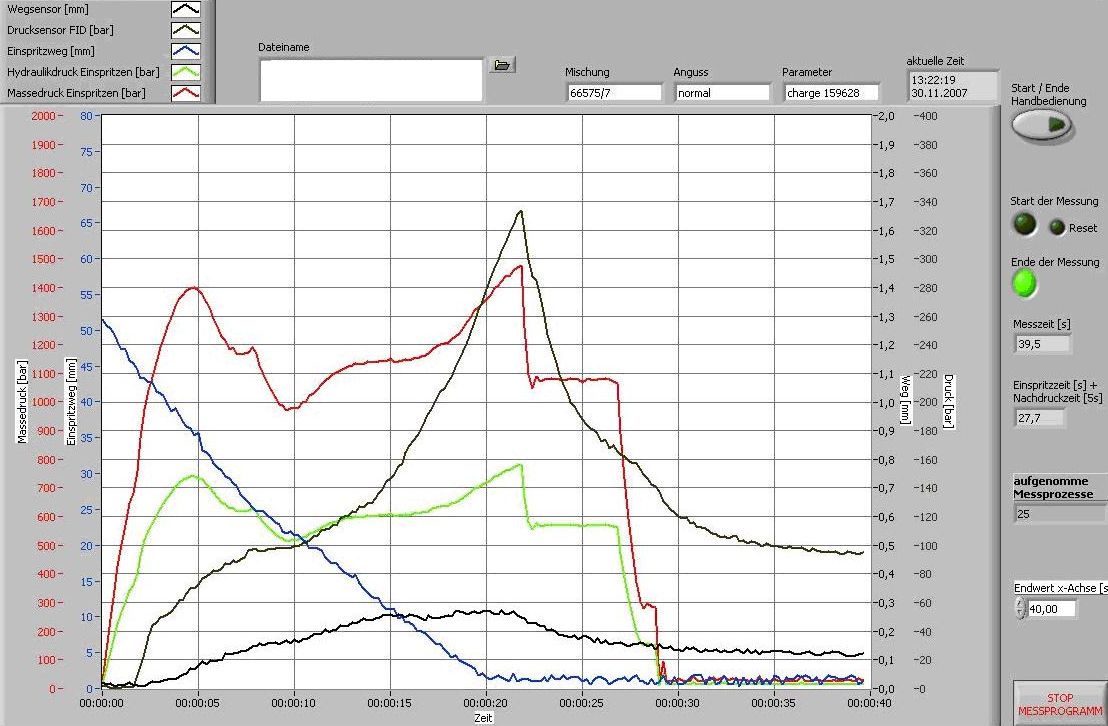
Task: Click the -400 Druck axis maximum value
Action: pos(926,116)
